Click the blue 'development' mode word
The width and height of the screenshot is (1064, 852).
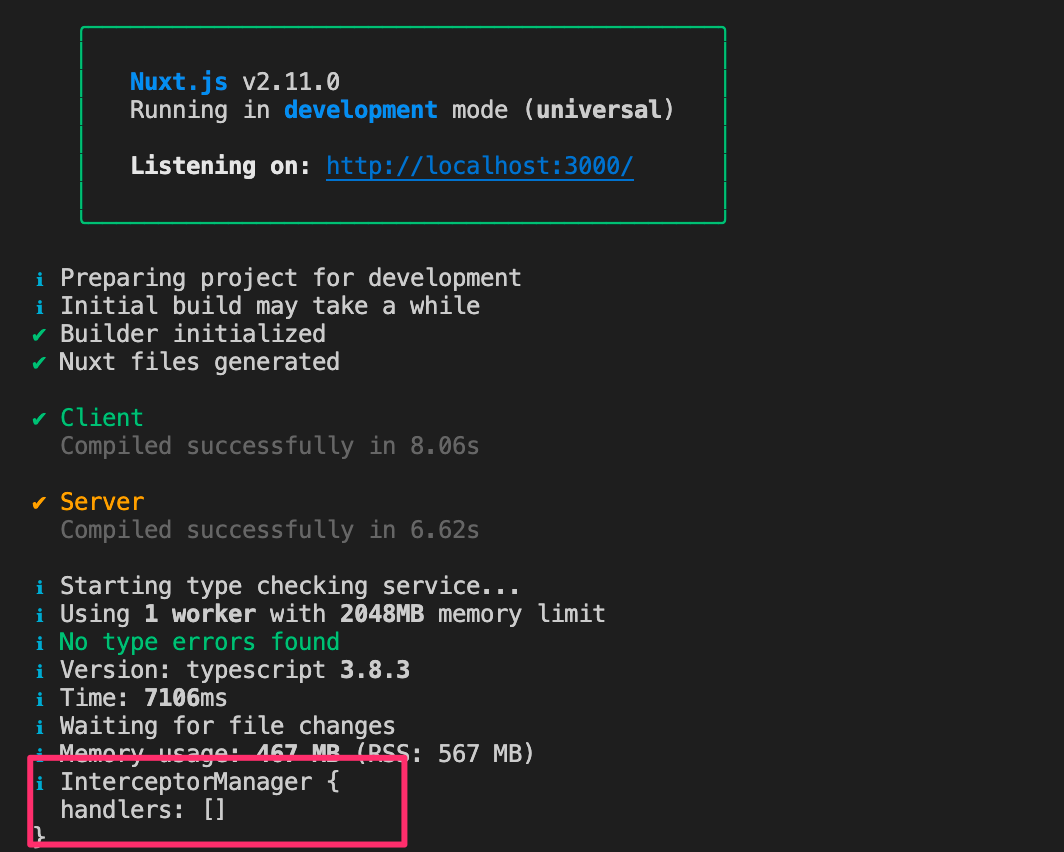point(360,110)
